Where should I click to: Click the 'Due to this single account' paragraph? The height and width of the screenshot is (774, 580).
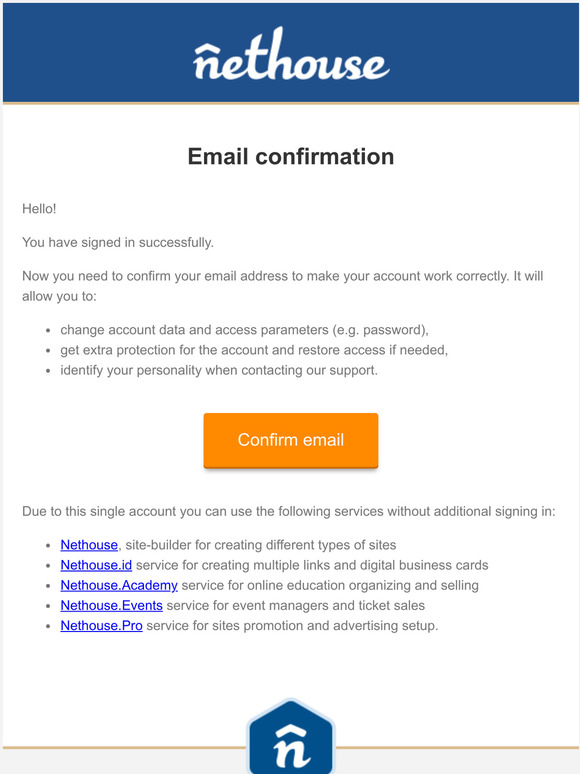289,511
